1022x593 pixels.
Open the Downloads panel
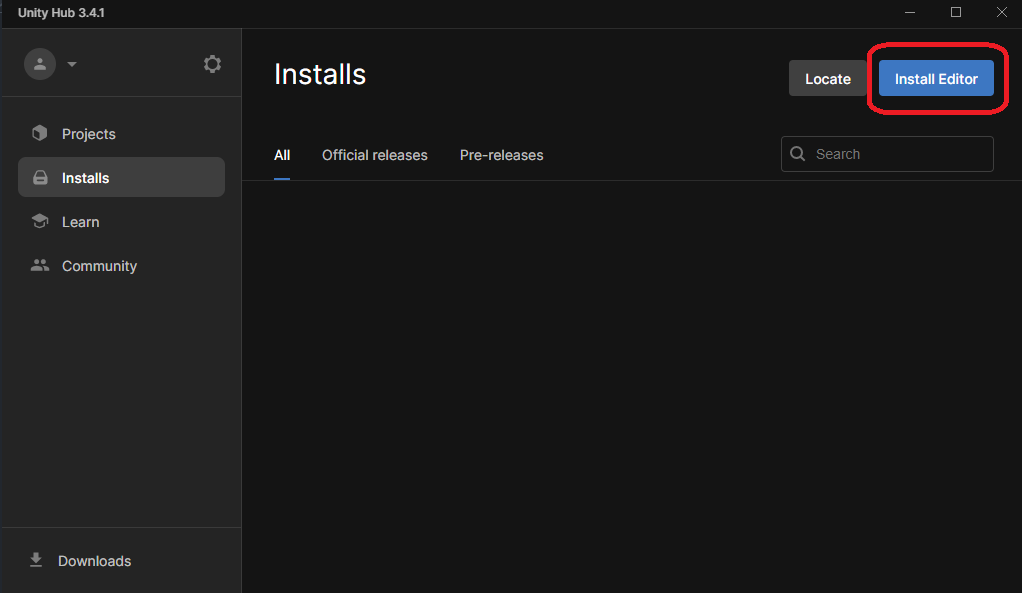[95, 560]
